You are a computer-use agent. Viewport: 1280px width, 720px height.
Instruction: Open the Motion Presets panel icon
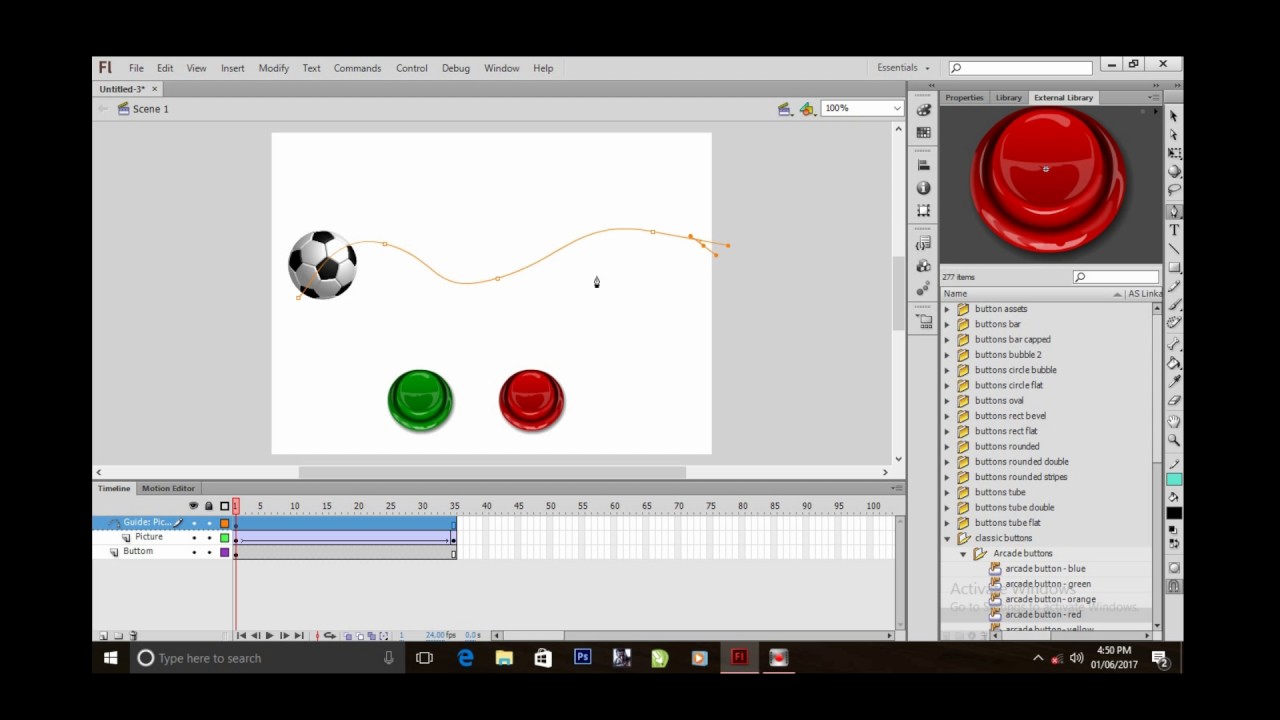[923, 289]
